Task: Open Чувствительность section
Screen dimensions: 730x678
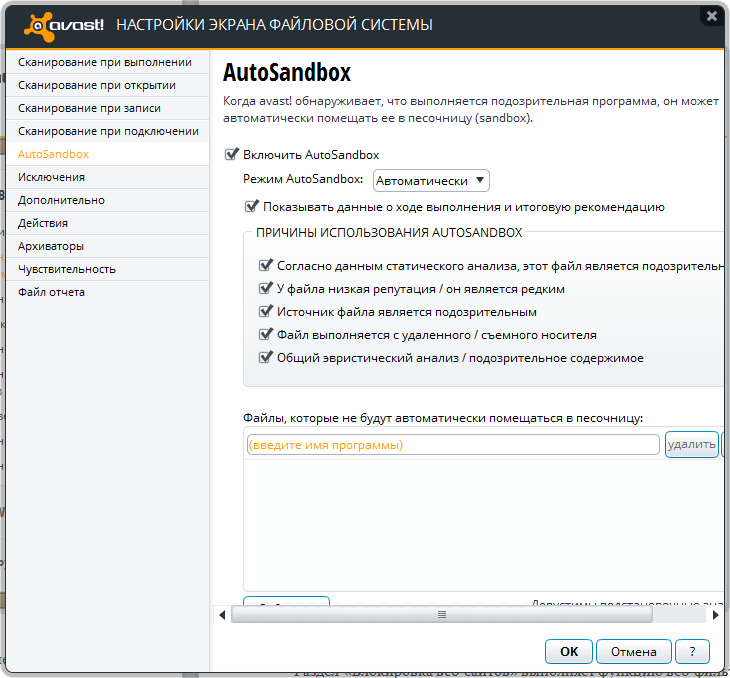Action: coord(108,269)
